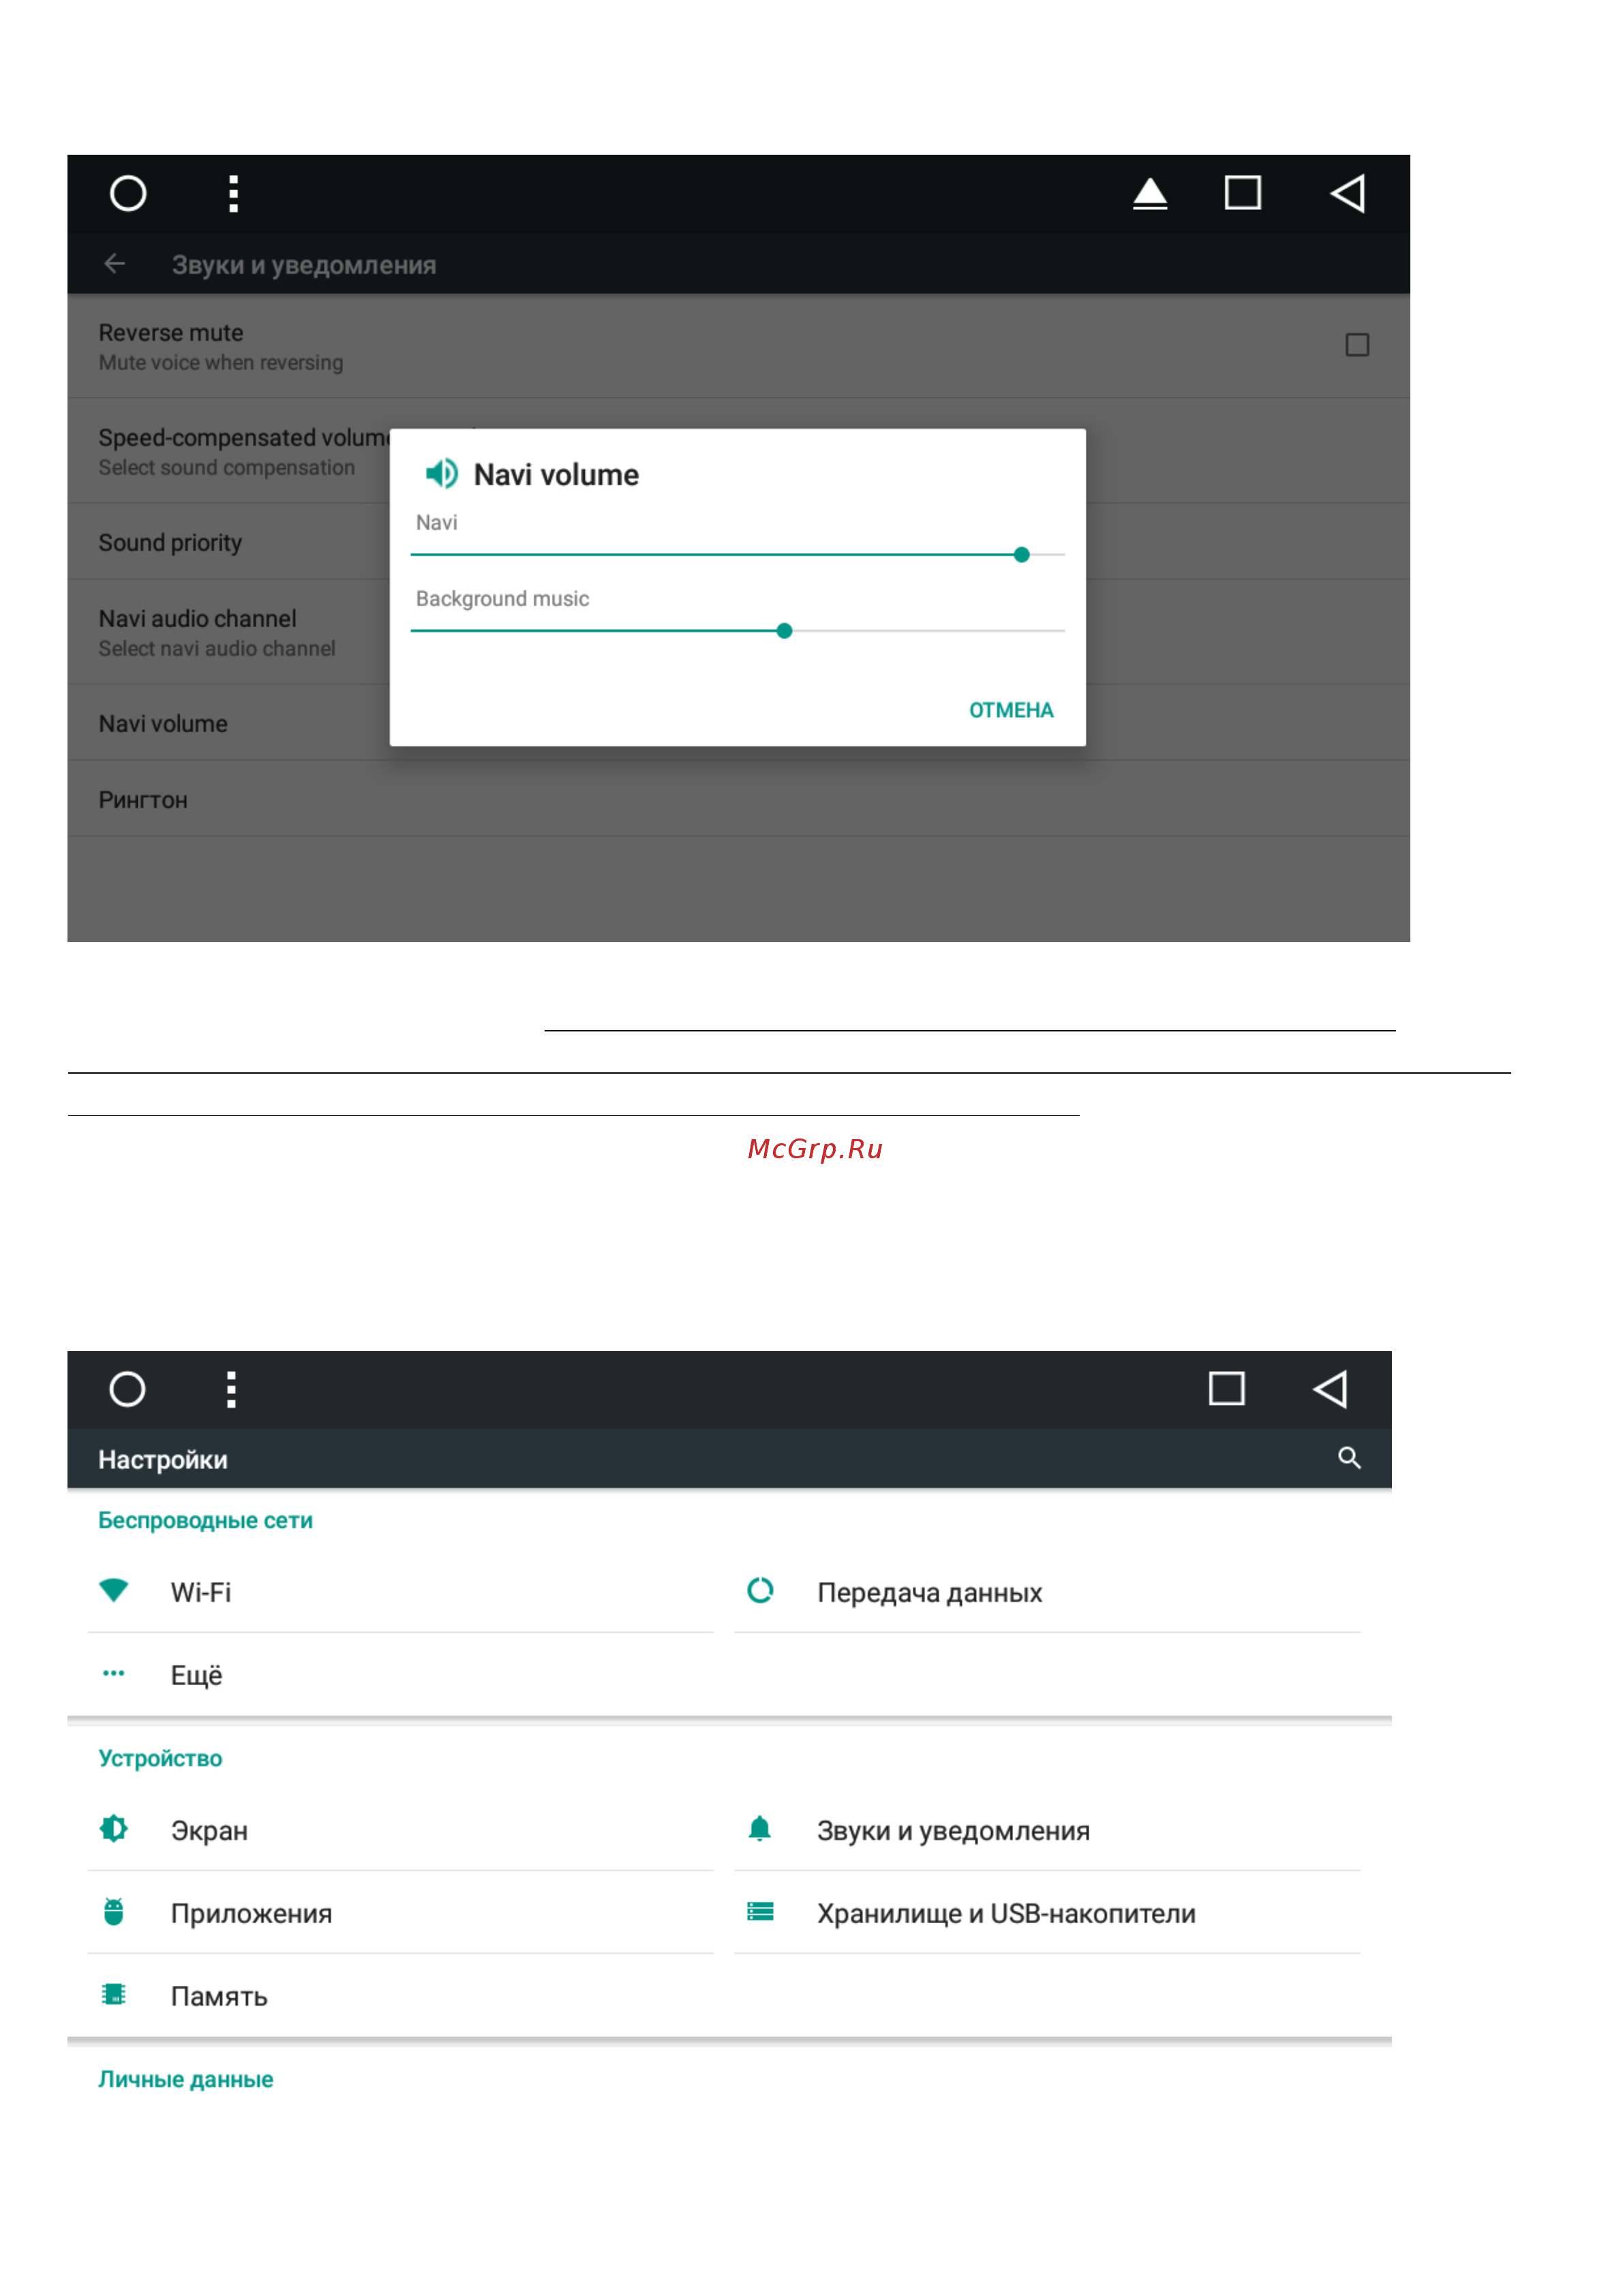Viewport: 1623px width, 2296px height.
Task: Click the Navi volume speaker icon
Action: point(441,473)
